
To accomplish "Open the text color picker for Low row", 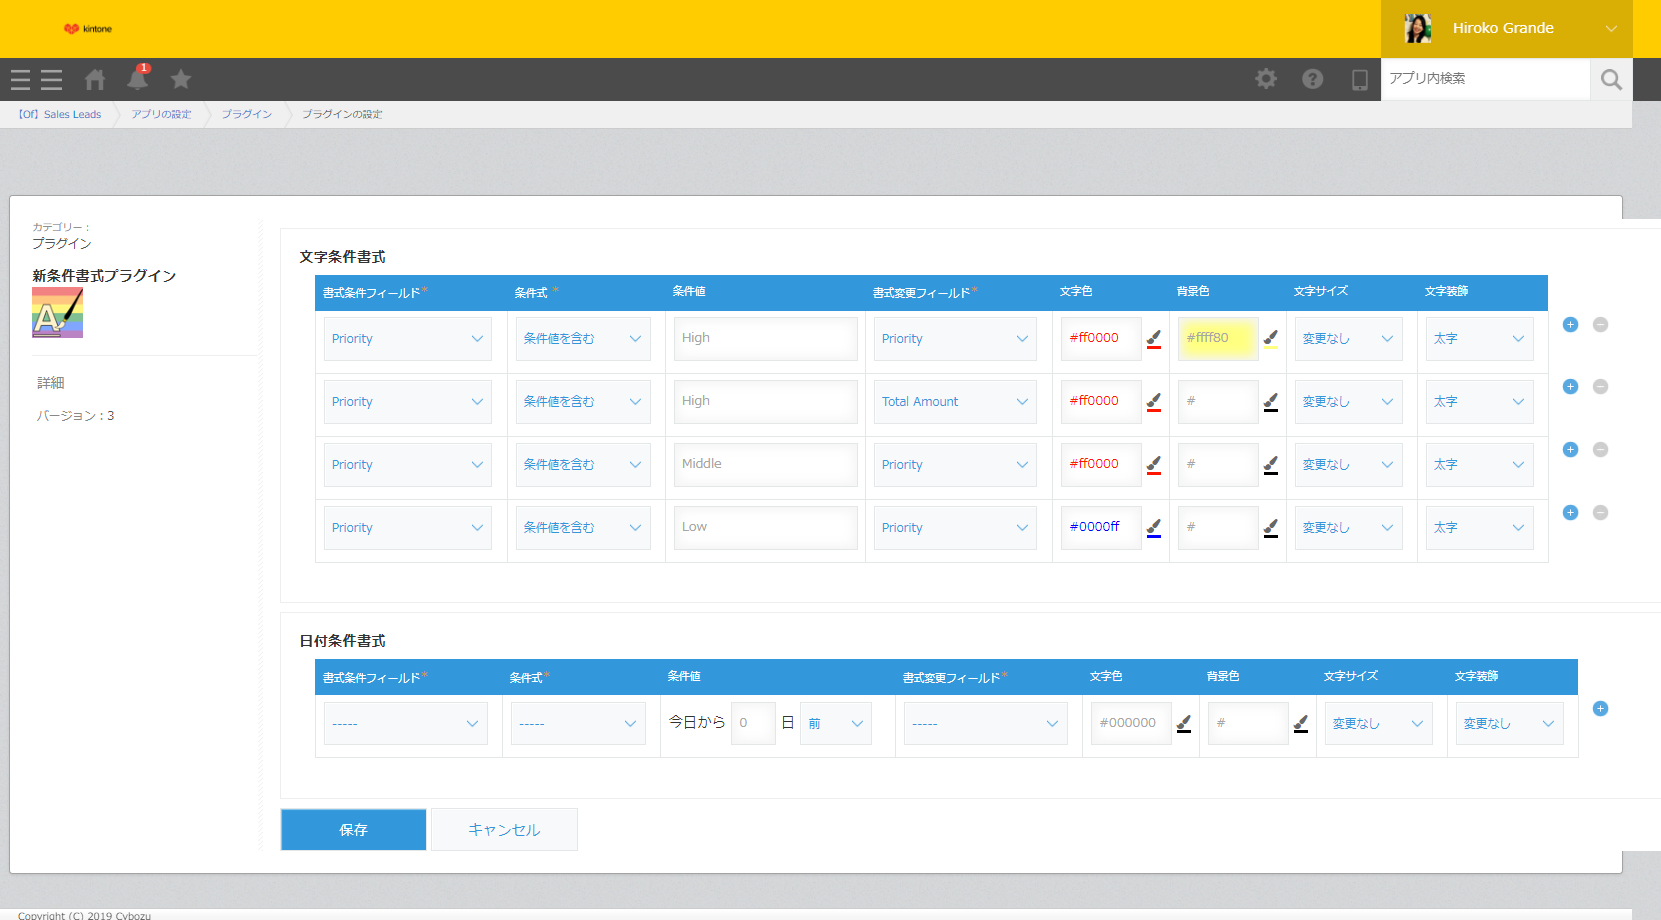I will pos(1154,528).
